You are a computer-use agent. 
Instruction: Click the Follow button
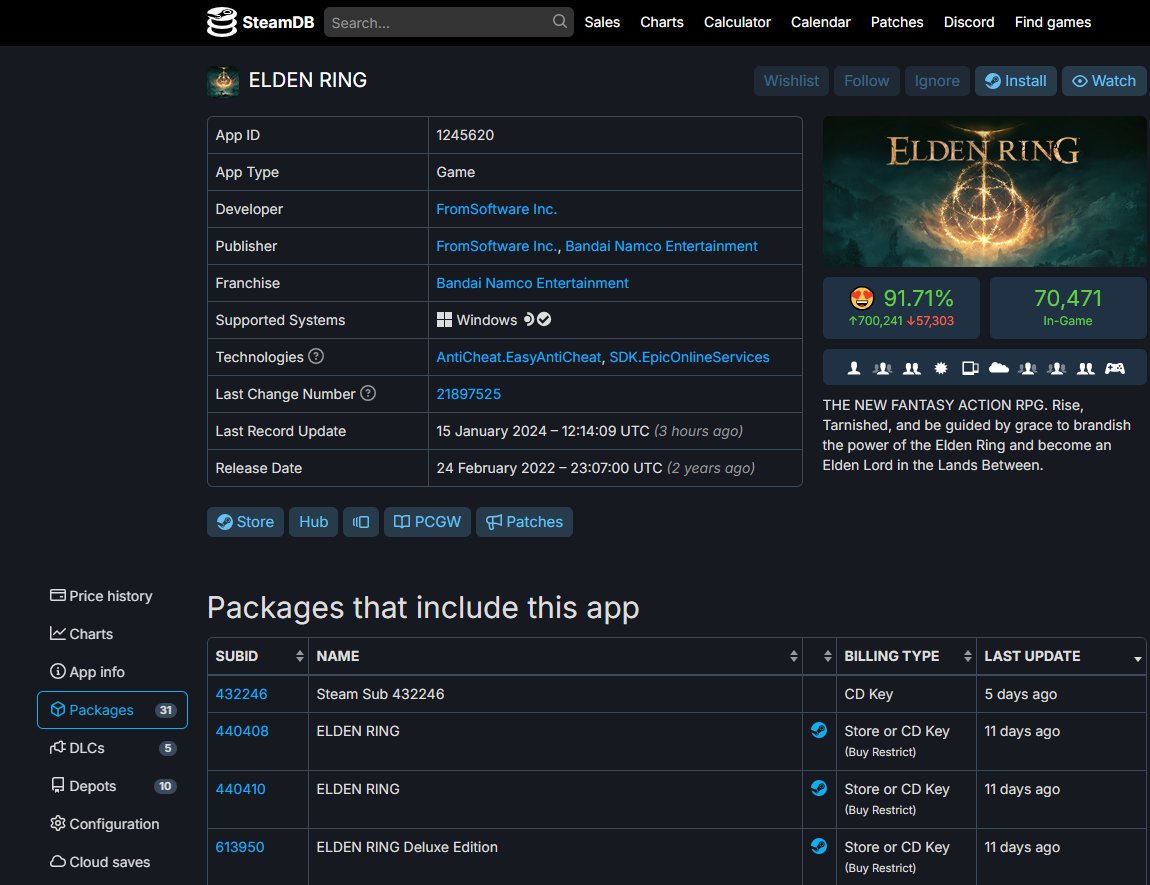coord(866,81)
